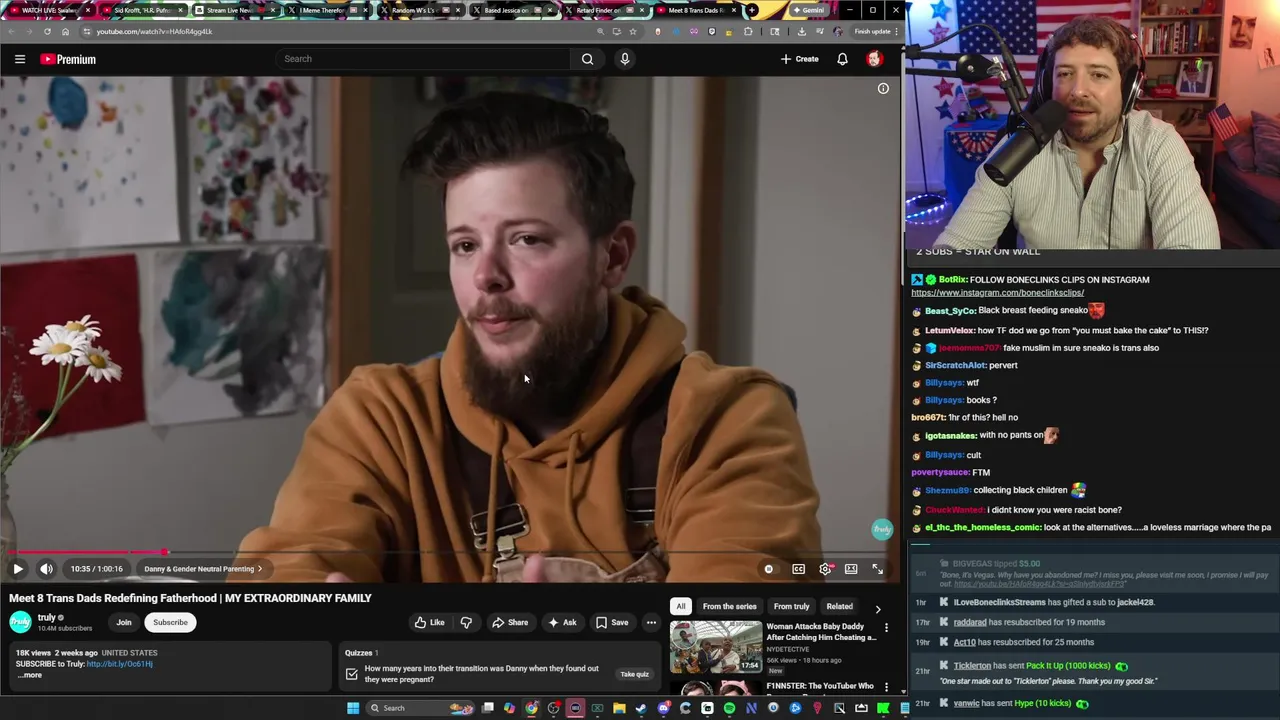Image resolution: width=1280 pixels, height=720 pixels.
Task: Open the Windows Start menu
Action: coord(352,708)
